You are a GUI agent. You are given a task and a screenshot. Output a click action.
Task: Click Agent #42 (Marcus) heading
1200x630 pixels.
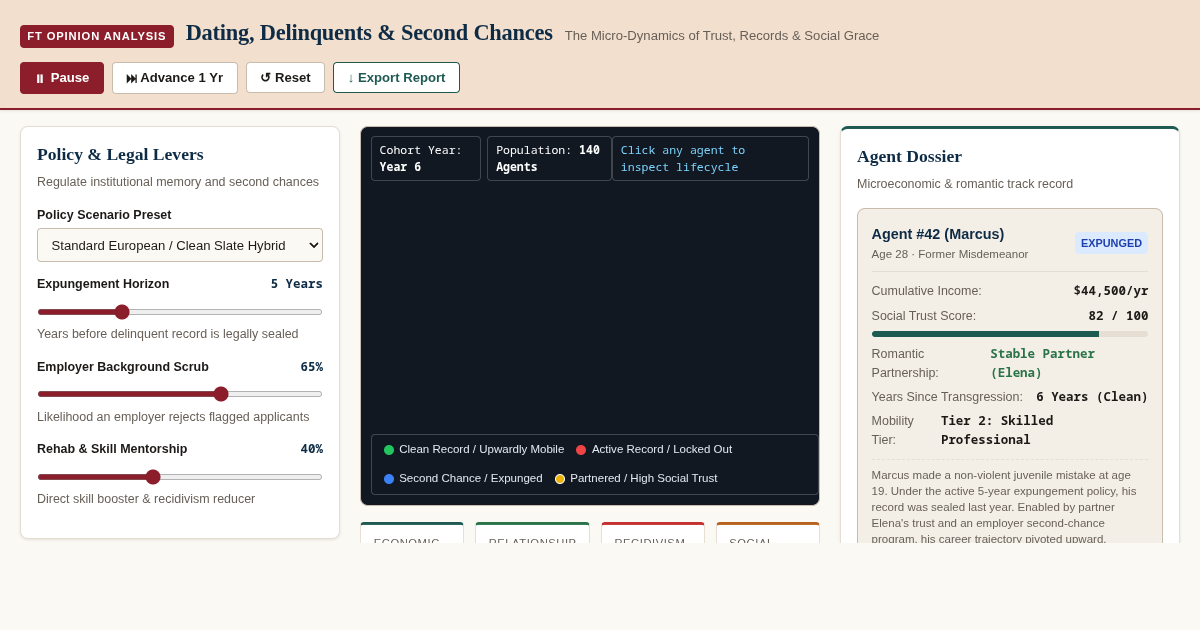938,234
